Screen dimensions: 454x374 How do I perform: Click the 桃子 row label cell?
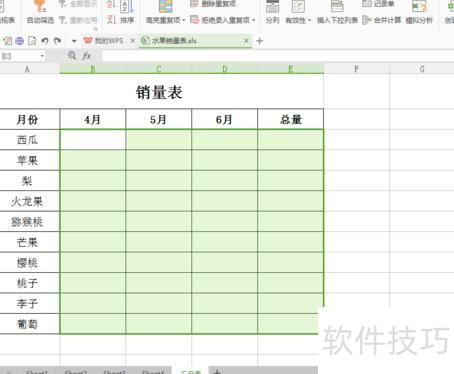click(29, 283)
